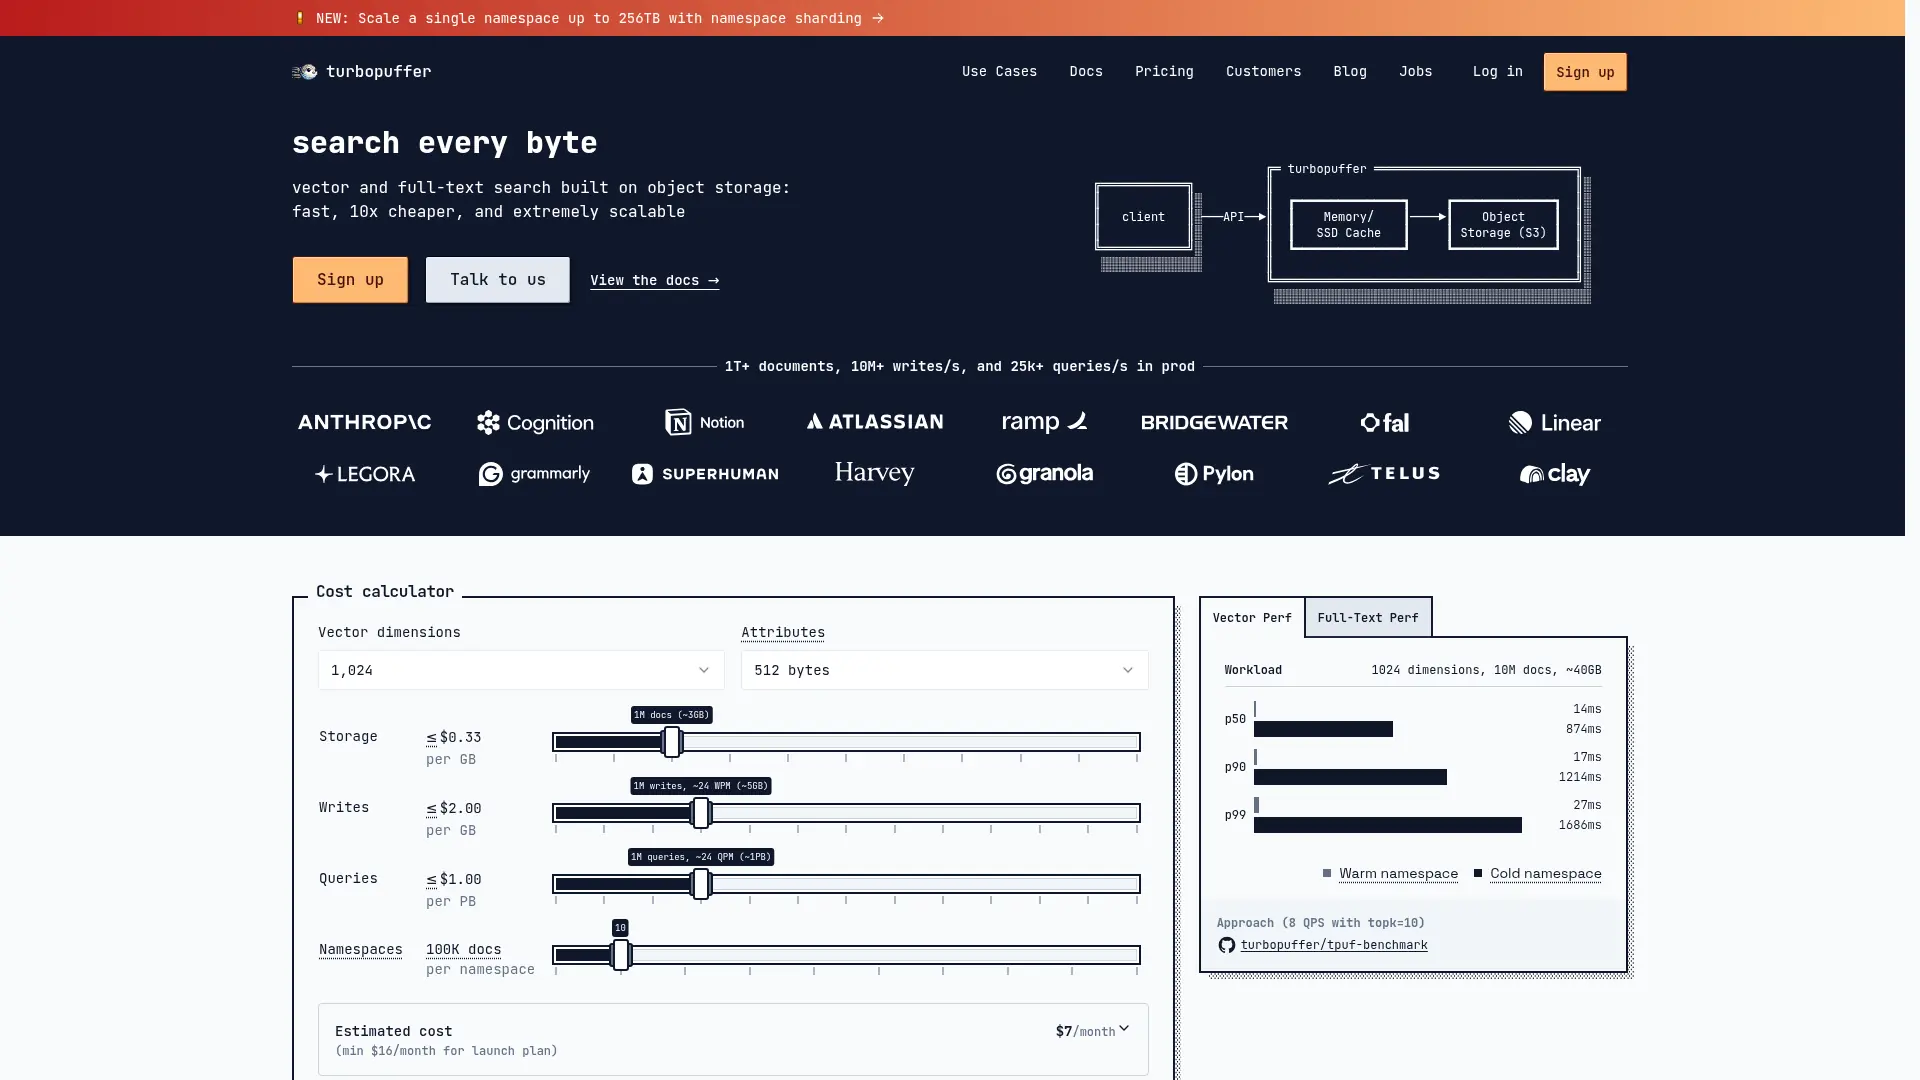Click the Pylon customer logo
The height and width of the screenshot is (1080, 1920).
[1214, 474]
